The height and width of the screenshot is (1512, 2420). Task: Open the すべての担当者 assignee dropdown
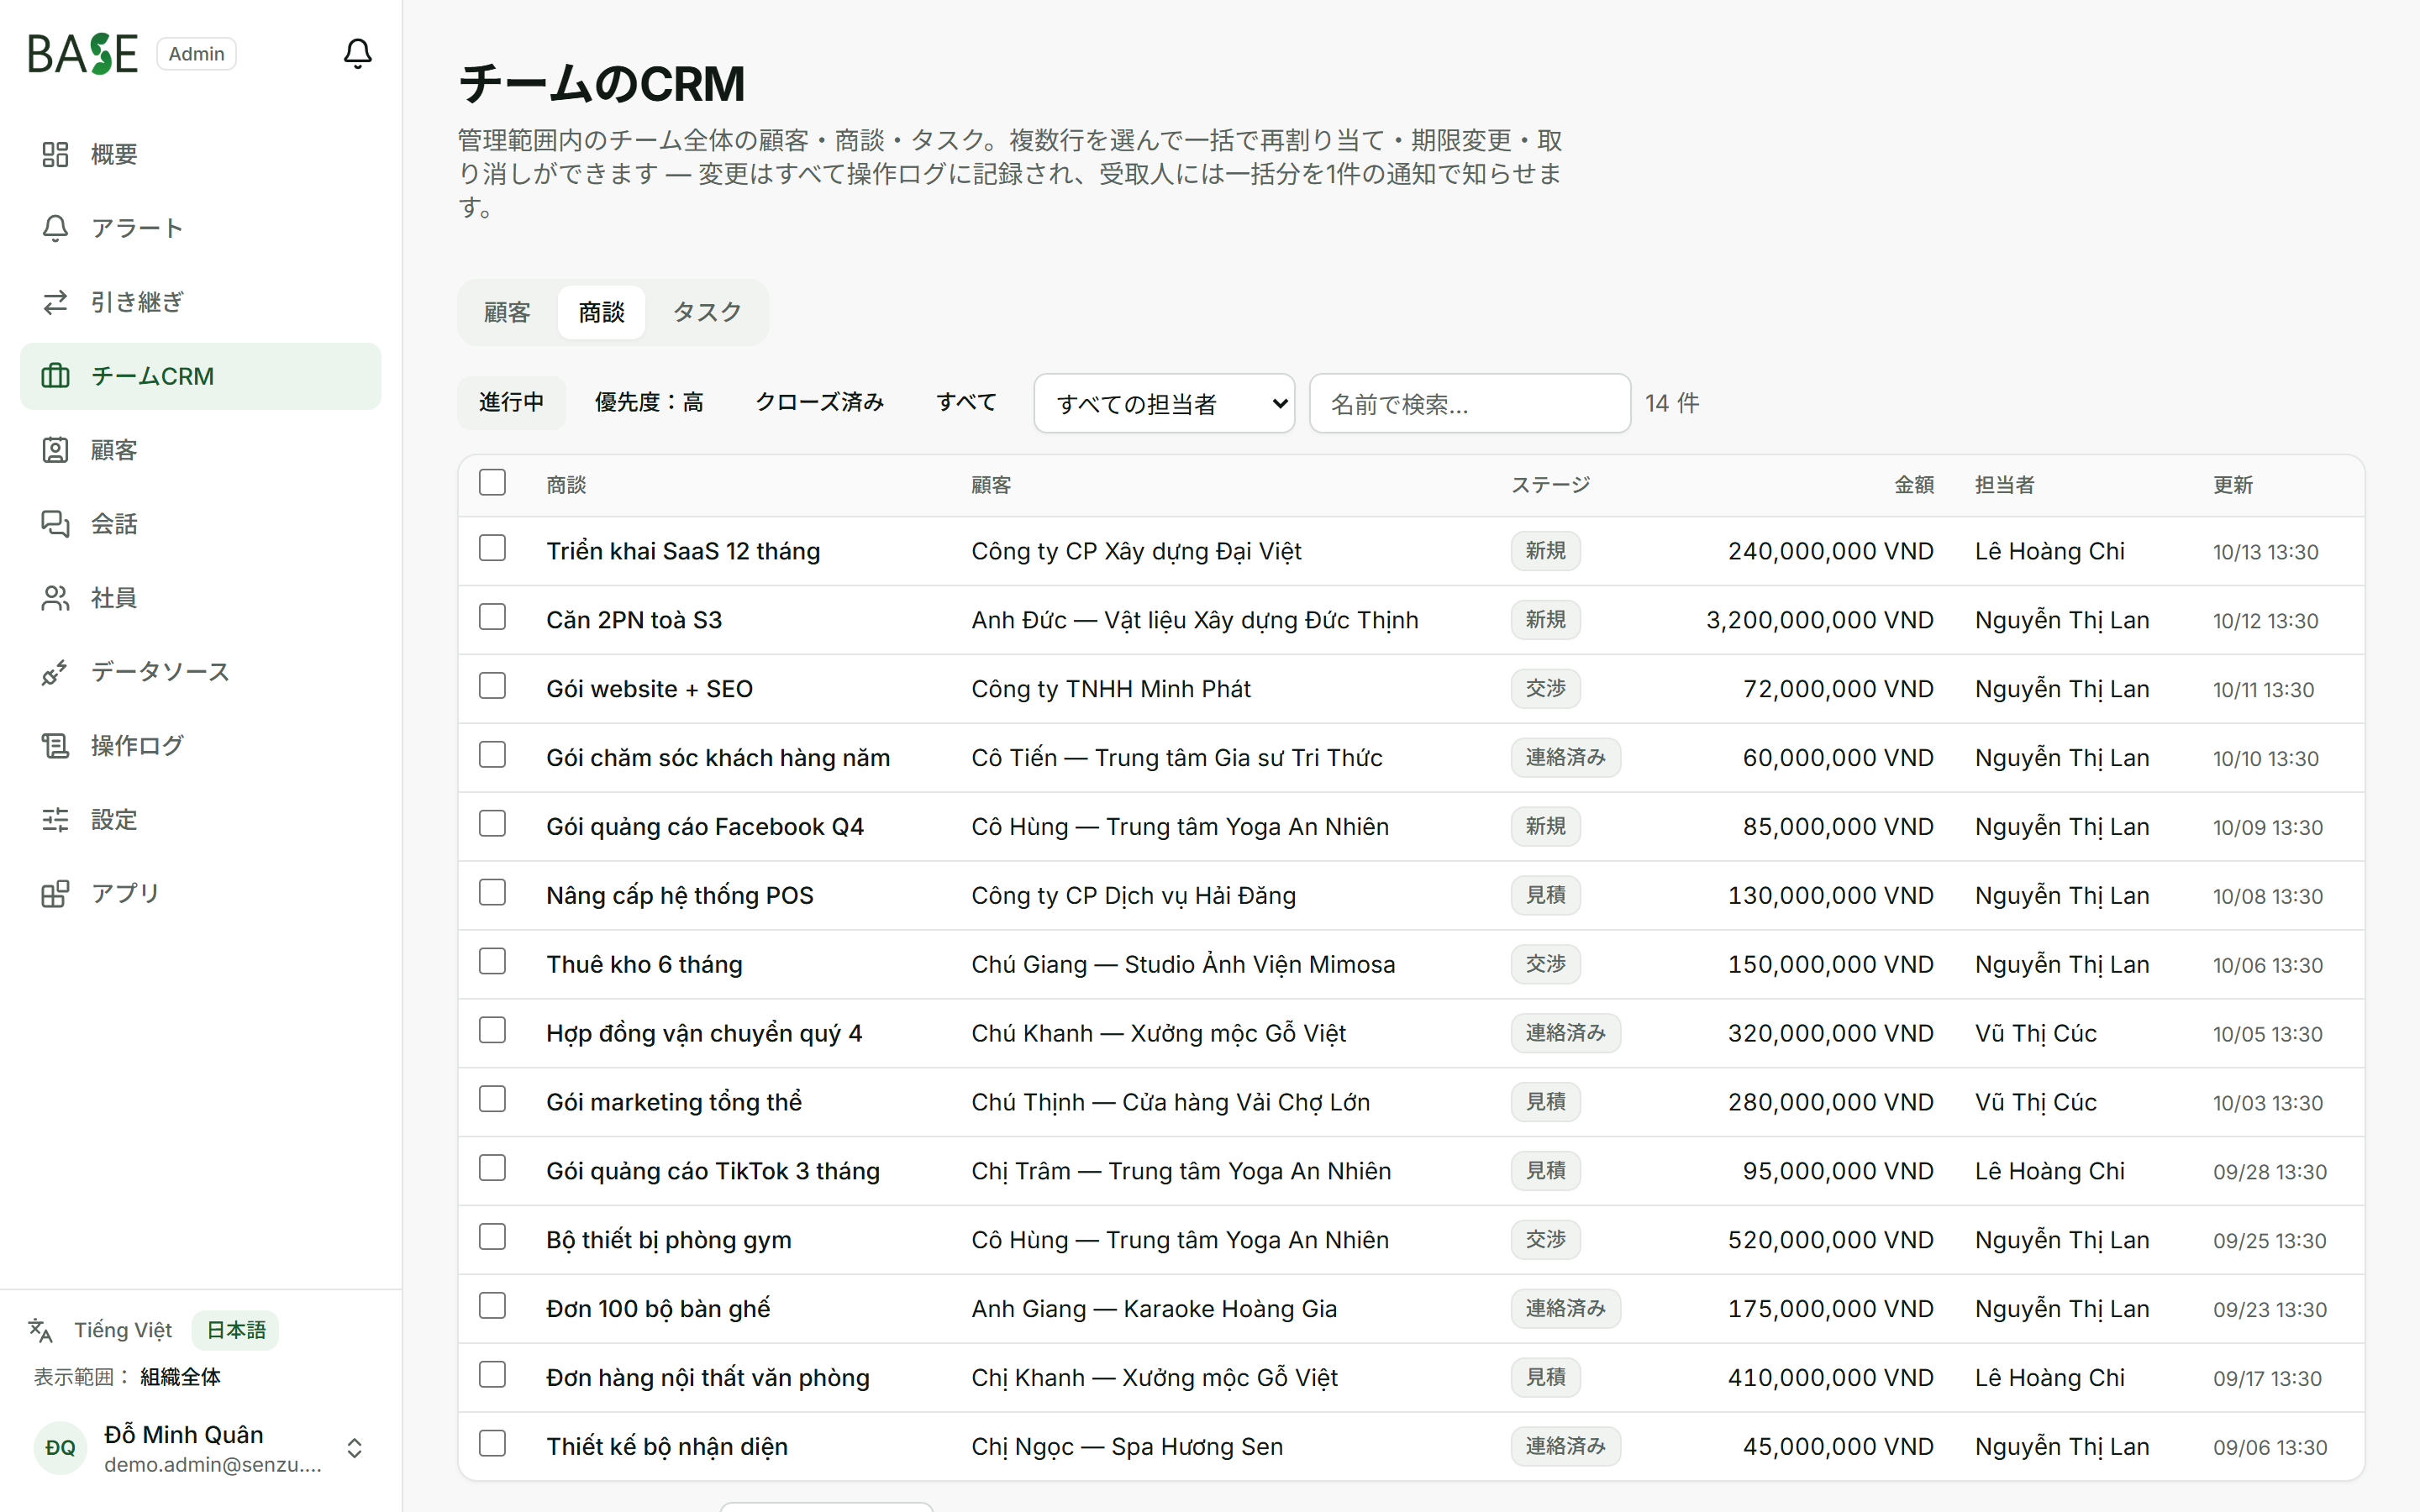(1164, 403)
